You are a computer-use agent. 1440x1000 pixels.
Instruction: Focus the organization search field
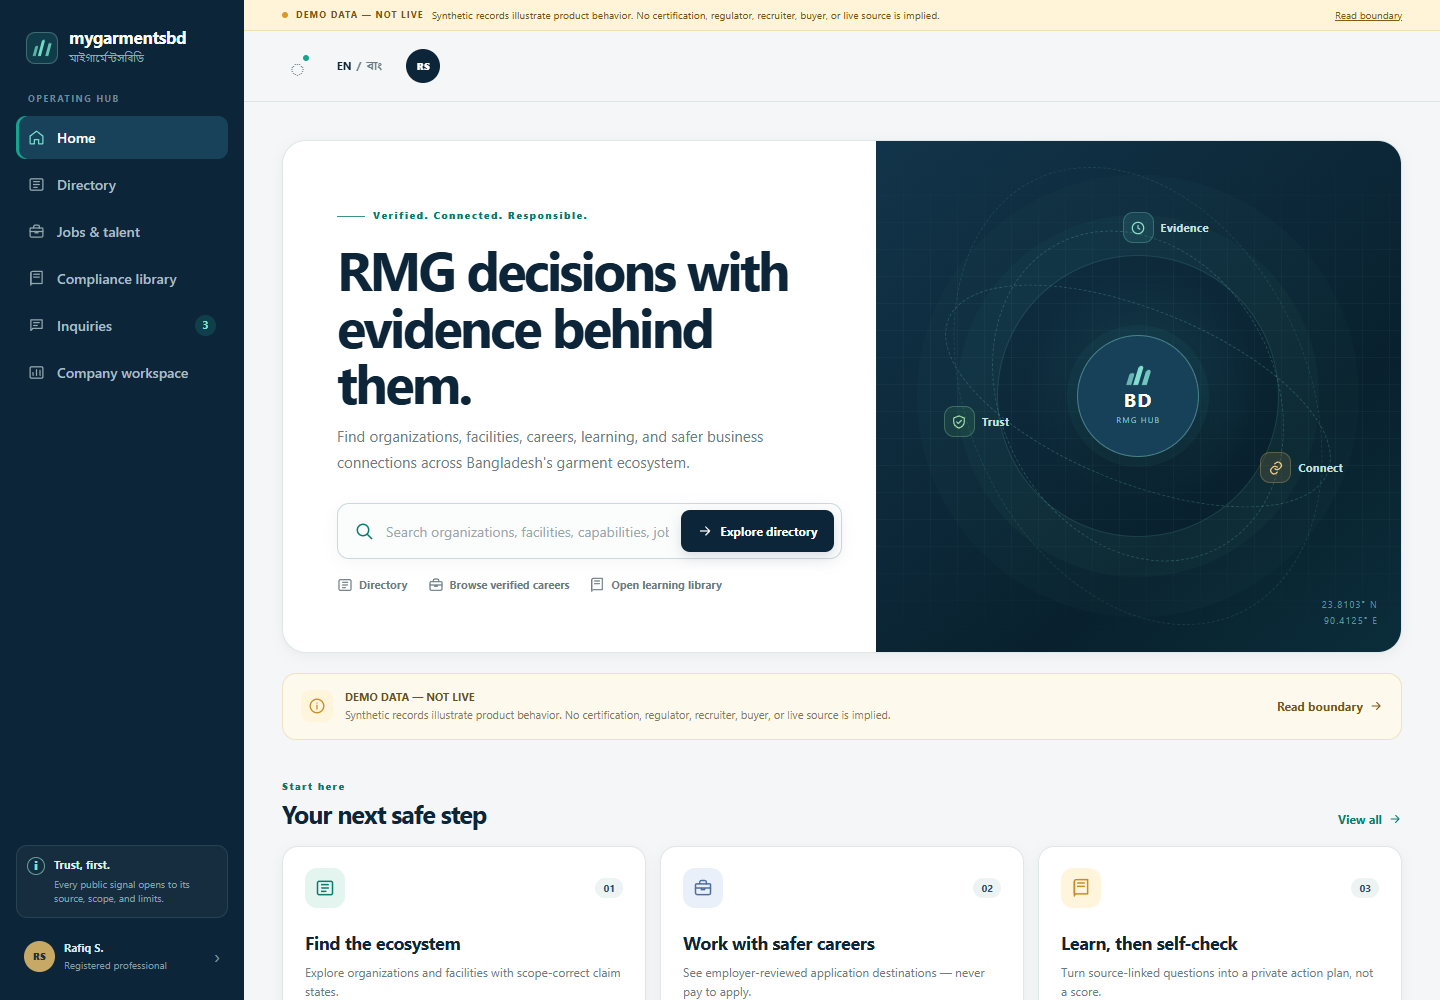pos(527,532)
